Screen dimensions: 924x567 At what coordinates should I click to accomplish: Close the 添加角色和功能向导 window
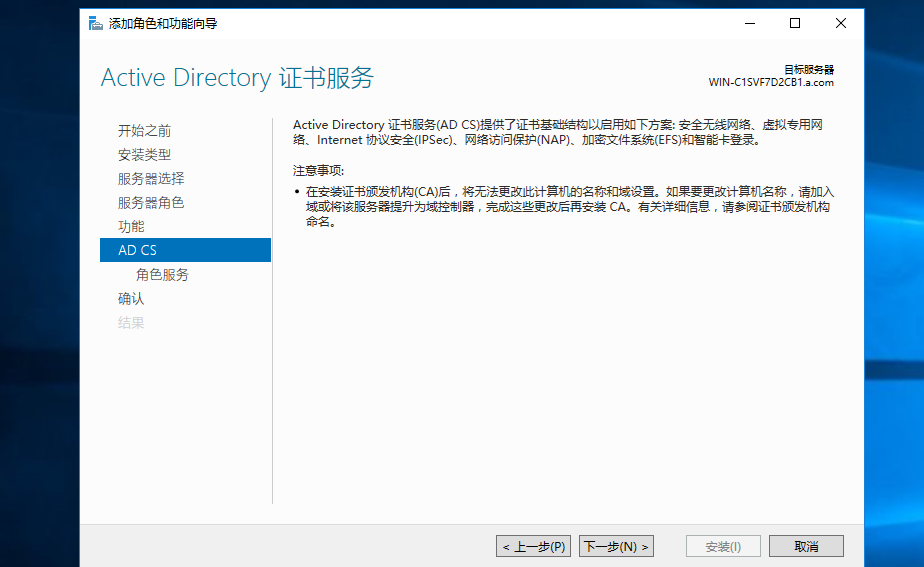pyautogui.click(x=841, y=24)
